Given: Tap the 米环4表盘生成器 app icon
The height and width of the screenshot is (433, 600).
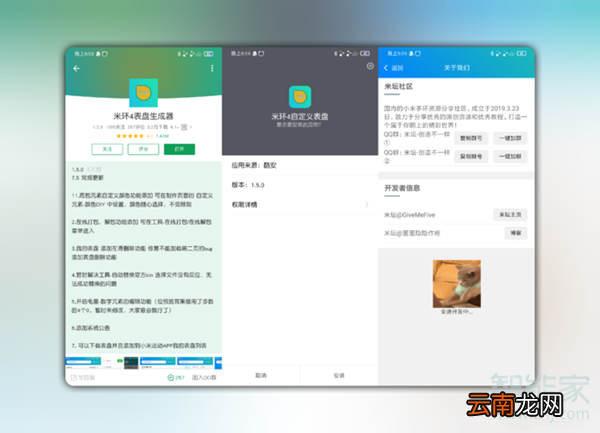Looking at the screenshot, I should tap(143, 93).
